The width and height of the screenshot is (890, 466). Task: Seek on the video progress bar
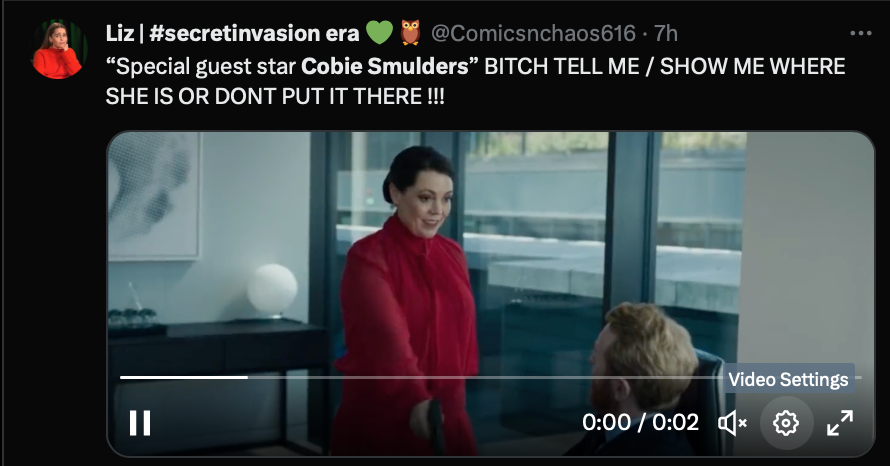(490, 377)
